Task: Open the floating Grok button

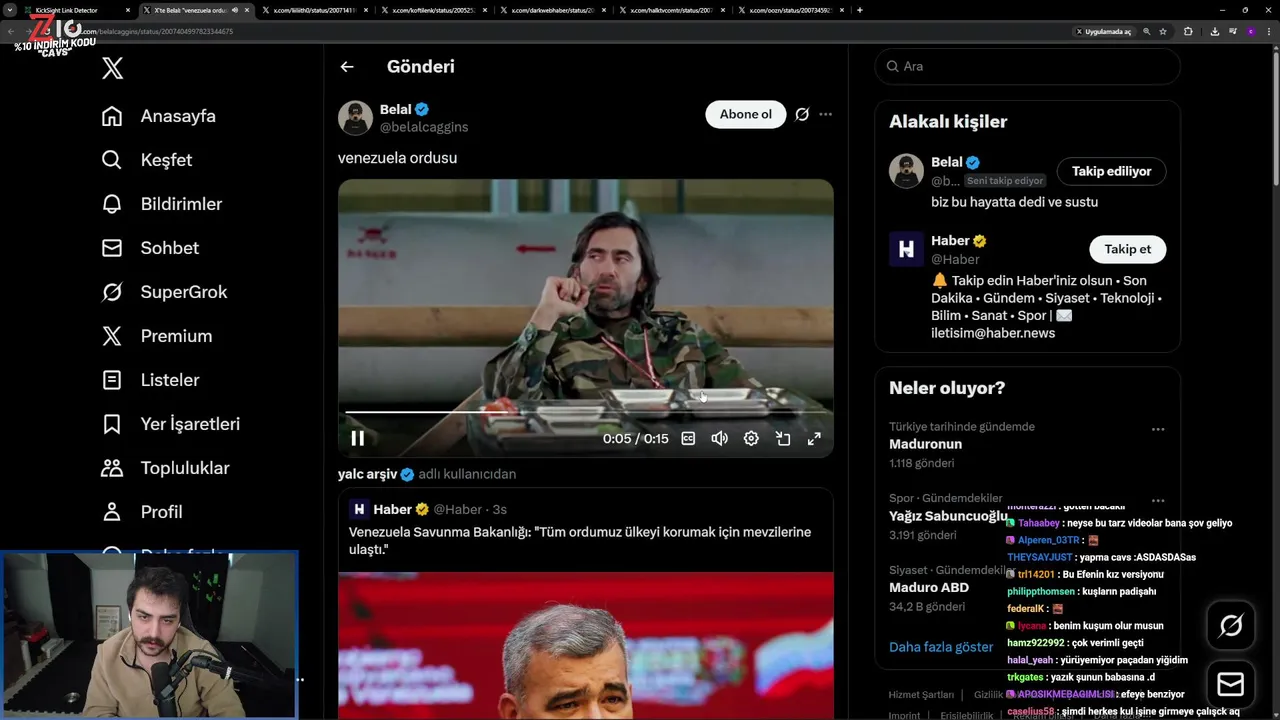Action: tap(1231, 626)
